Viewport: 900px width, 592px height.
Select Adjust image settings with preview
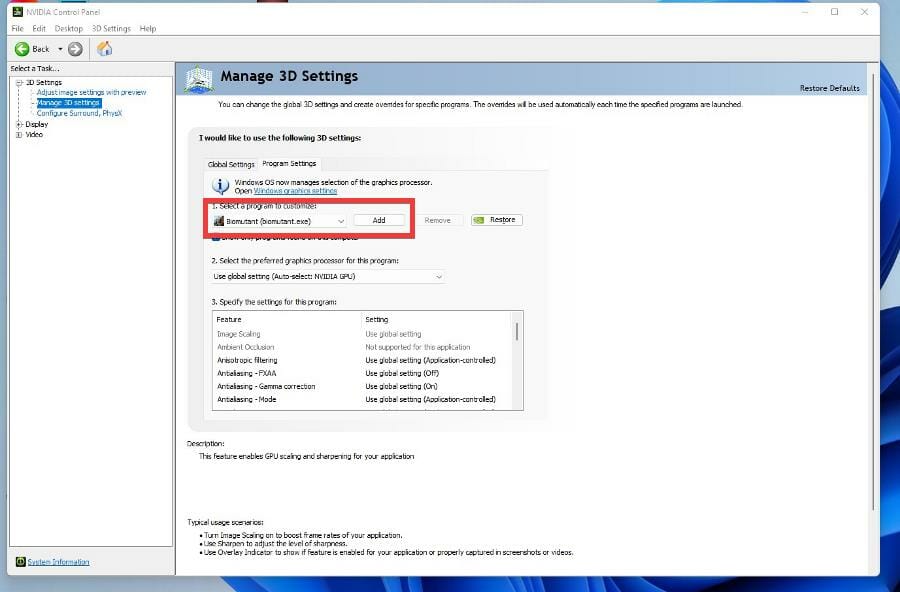point(91,92)
